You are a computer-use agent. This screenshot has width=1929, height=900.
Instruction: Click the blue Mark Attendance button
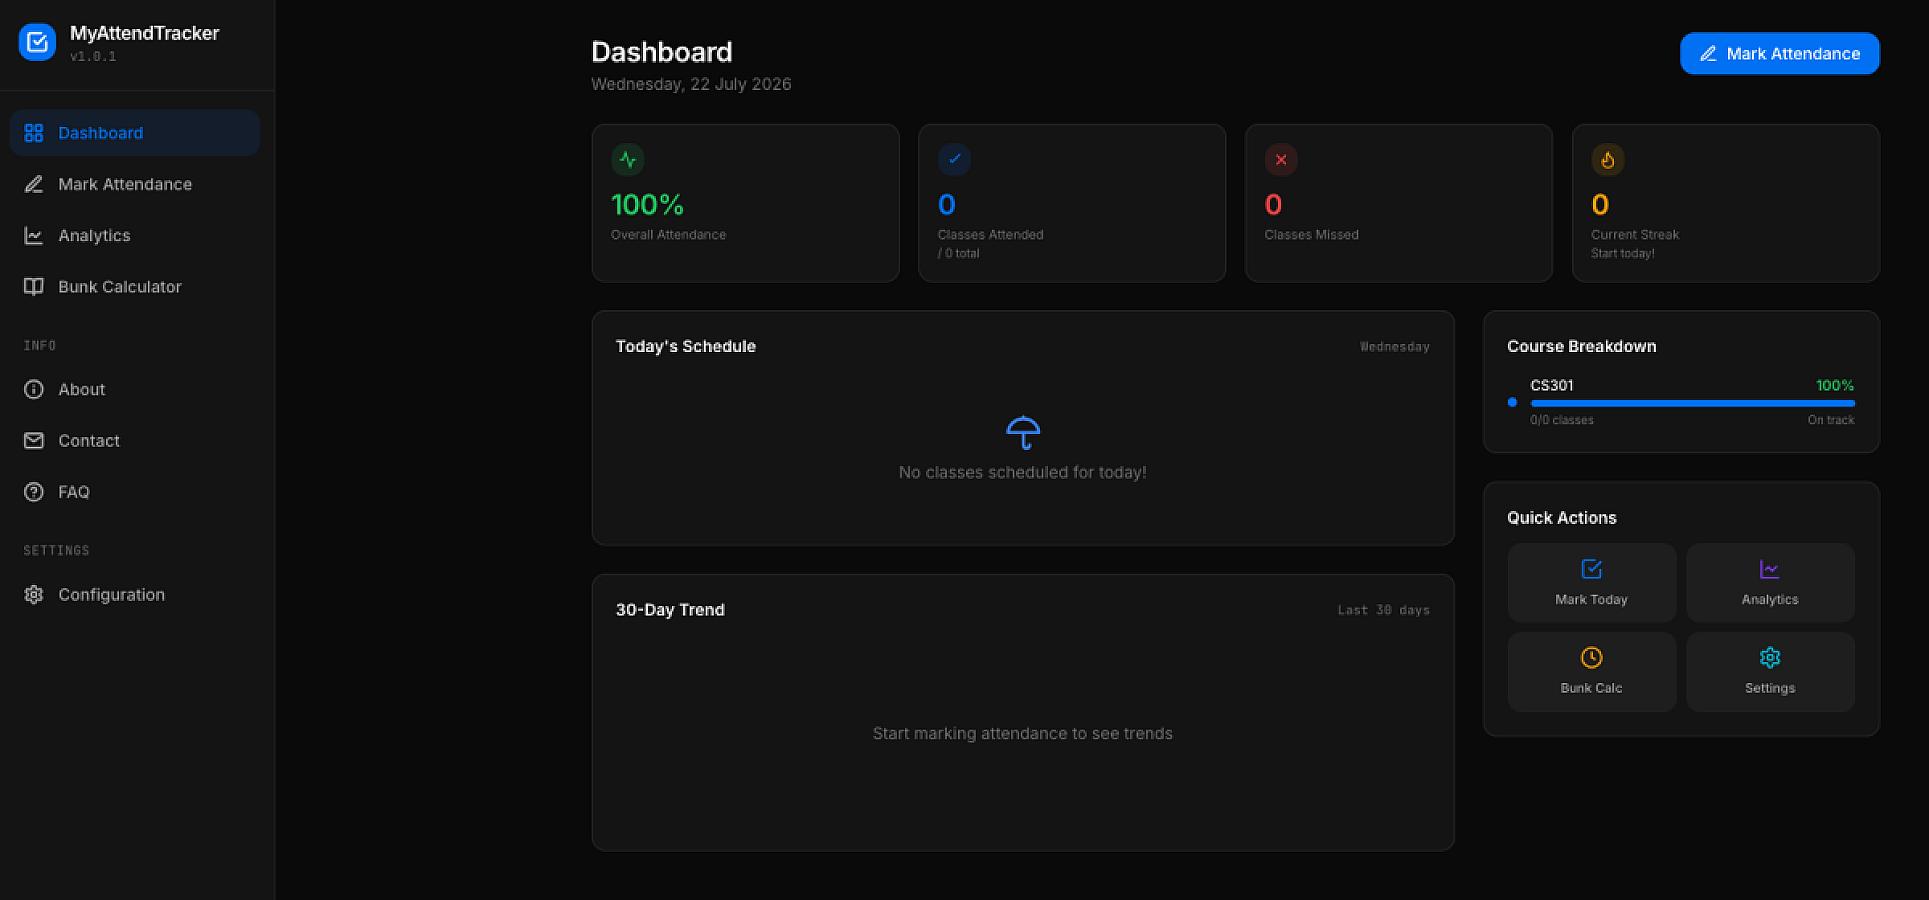[x=1780, y=54]
